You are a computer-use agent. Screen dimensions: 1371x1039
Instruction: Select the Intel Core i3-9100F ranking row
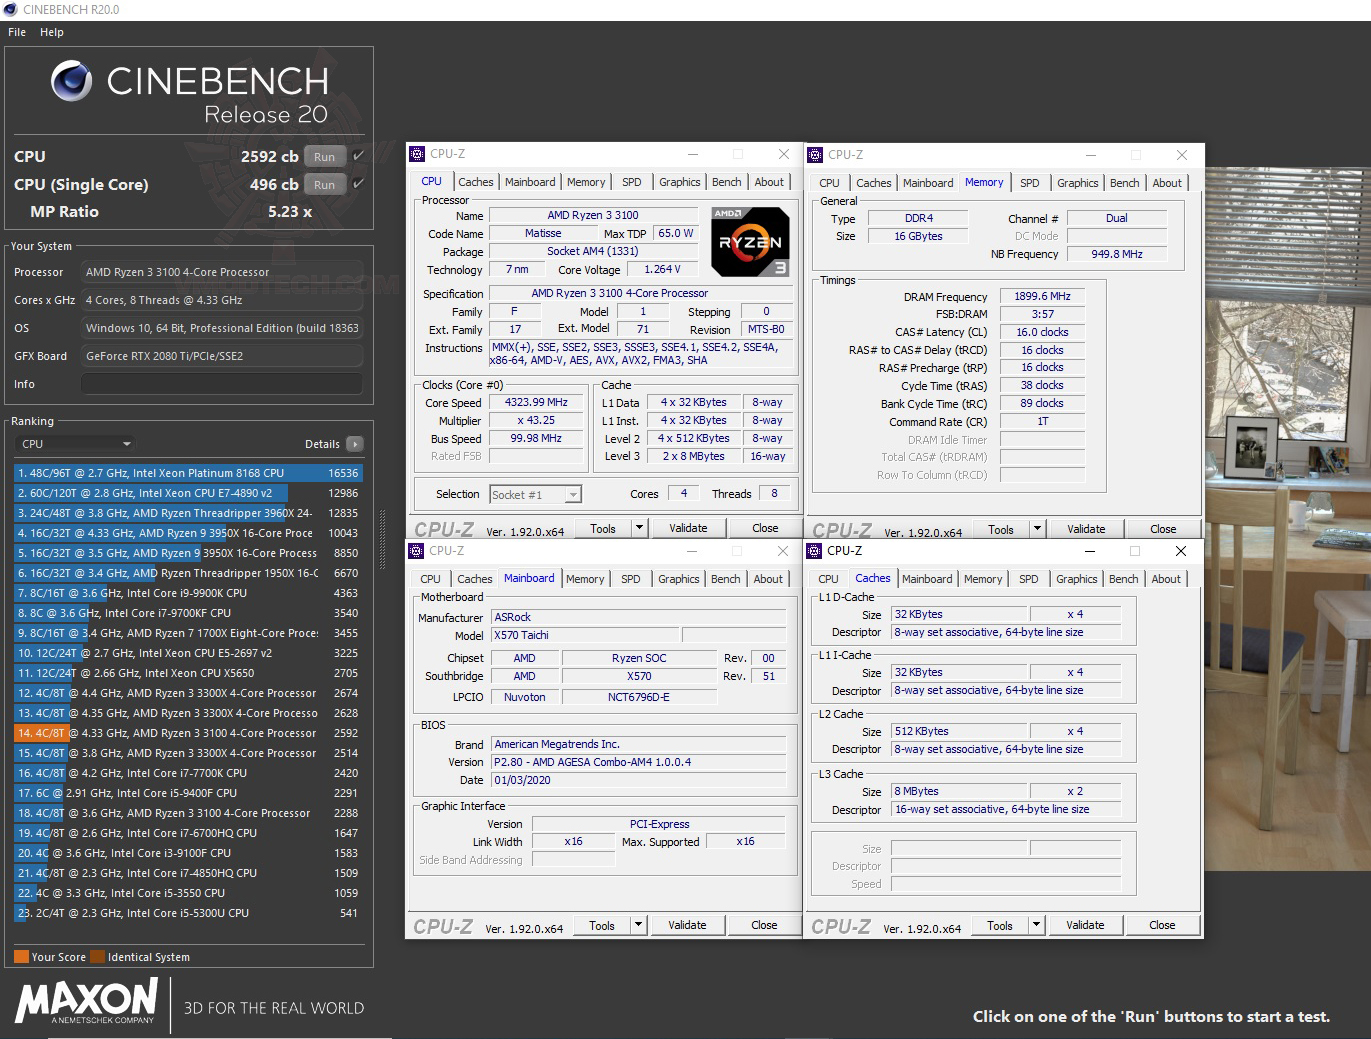tap(188, 853)
